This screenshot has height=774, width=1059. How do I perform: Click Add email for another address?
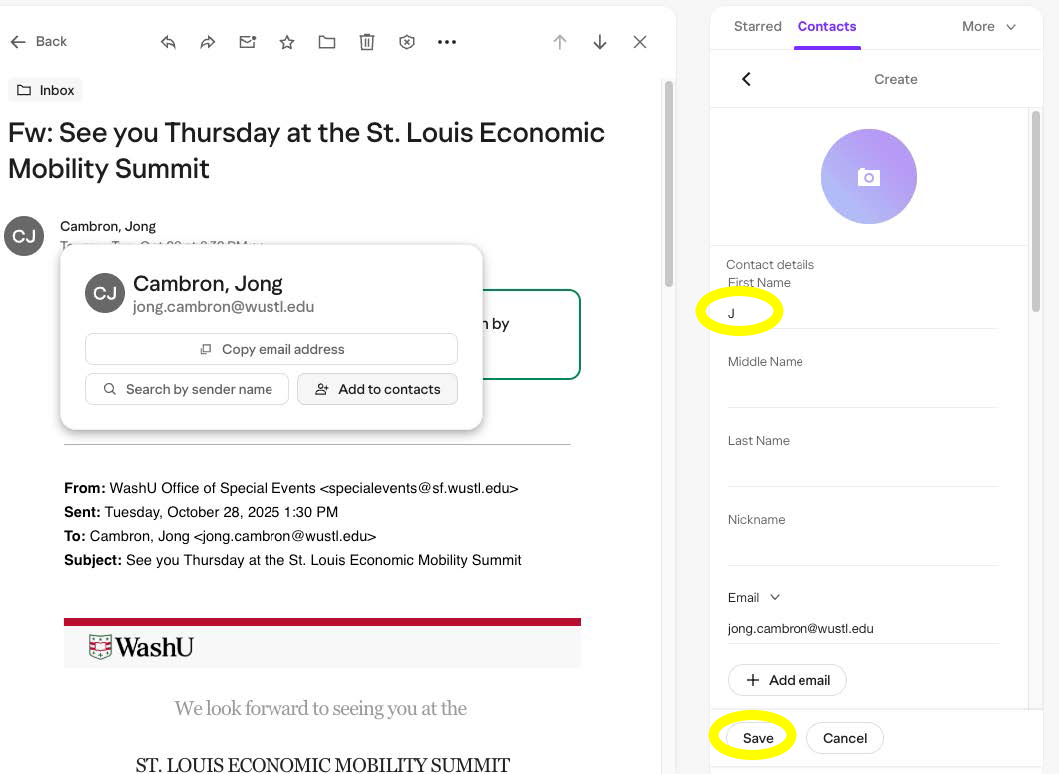click(x=787, y=680)
